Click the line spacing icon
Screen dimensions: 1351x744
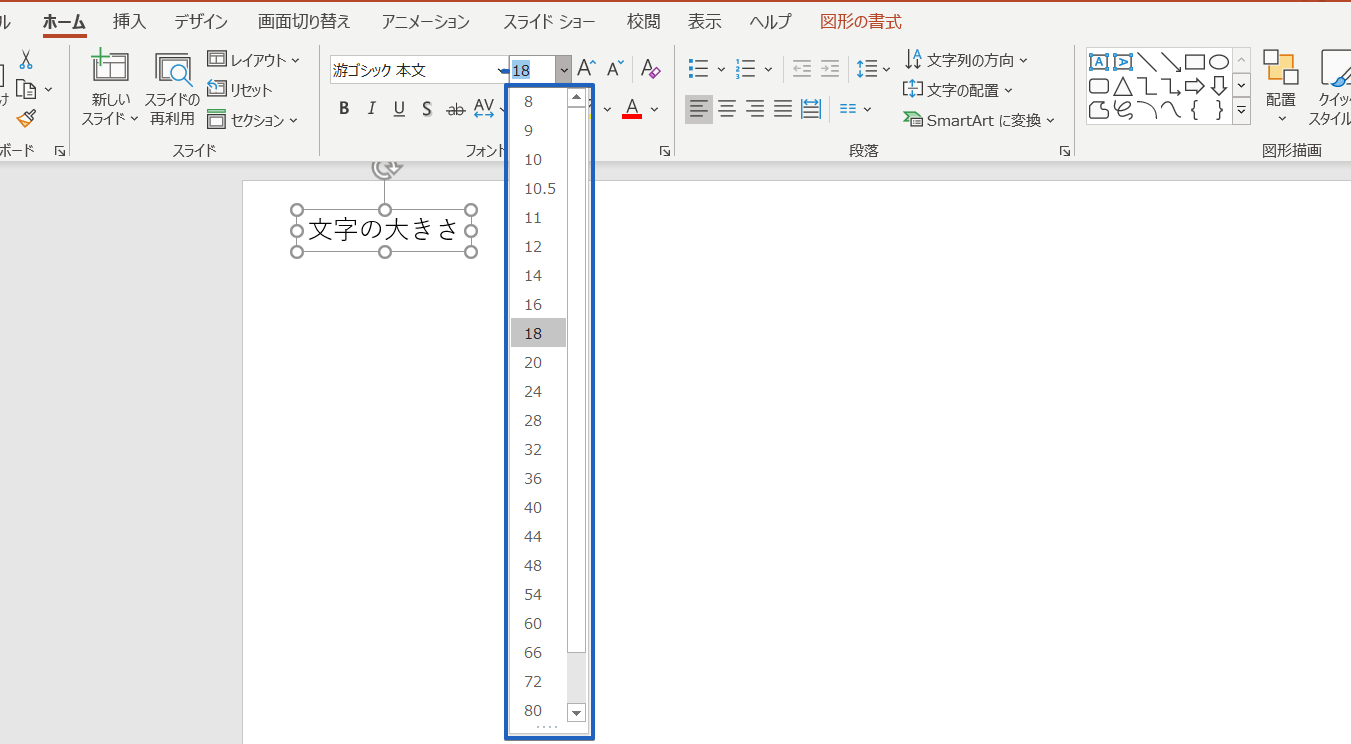click(867, 69)
